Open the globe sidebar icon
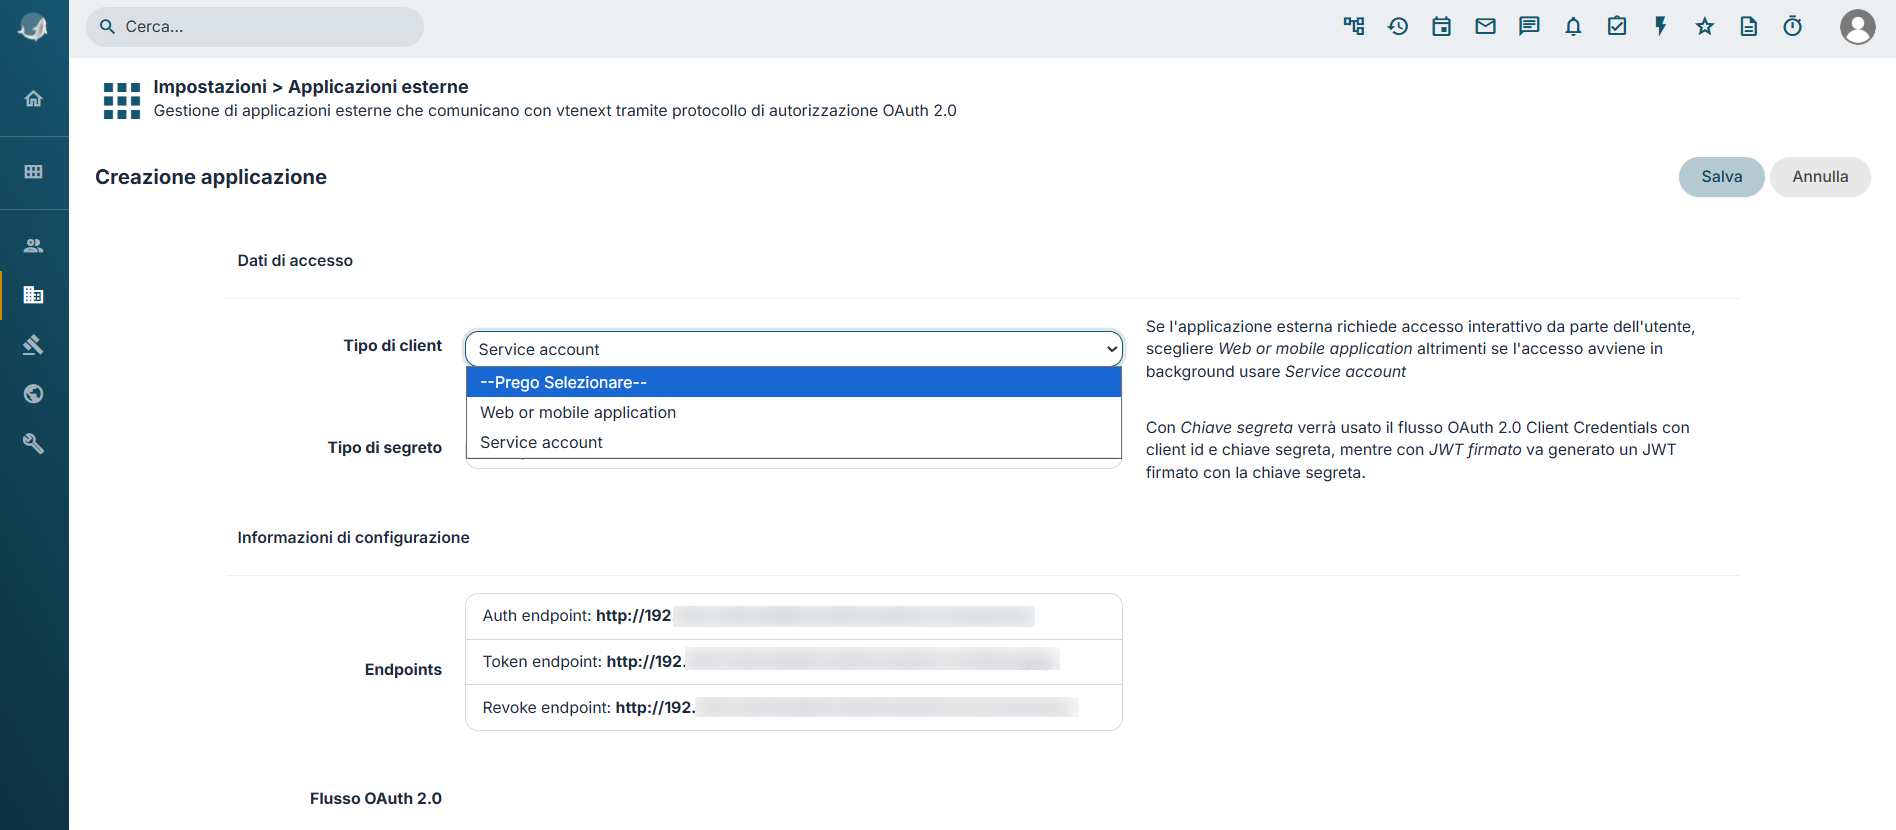 point(33,394)
